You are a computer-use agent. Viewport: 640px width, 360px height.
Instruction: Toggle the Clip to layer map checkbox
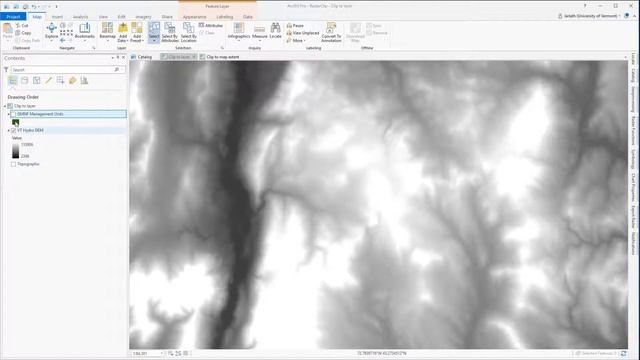pyautogui.click(x=10, y=106)
